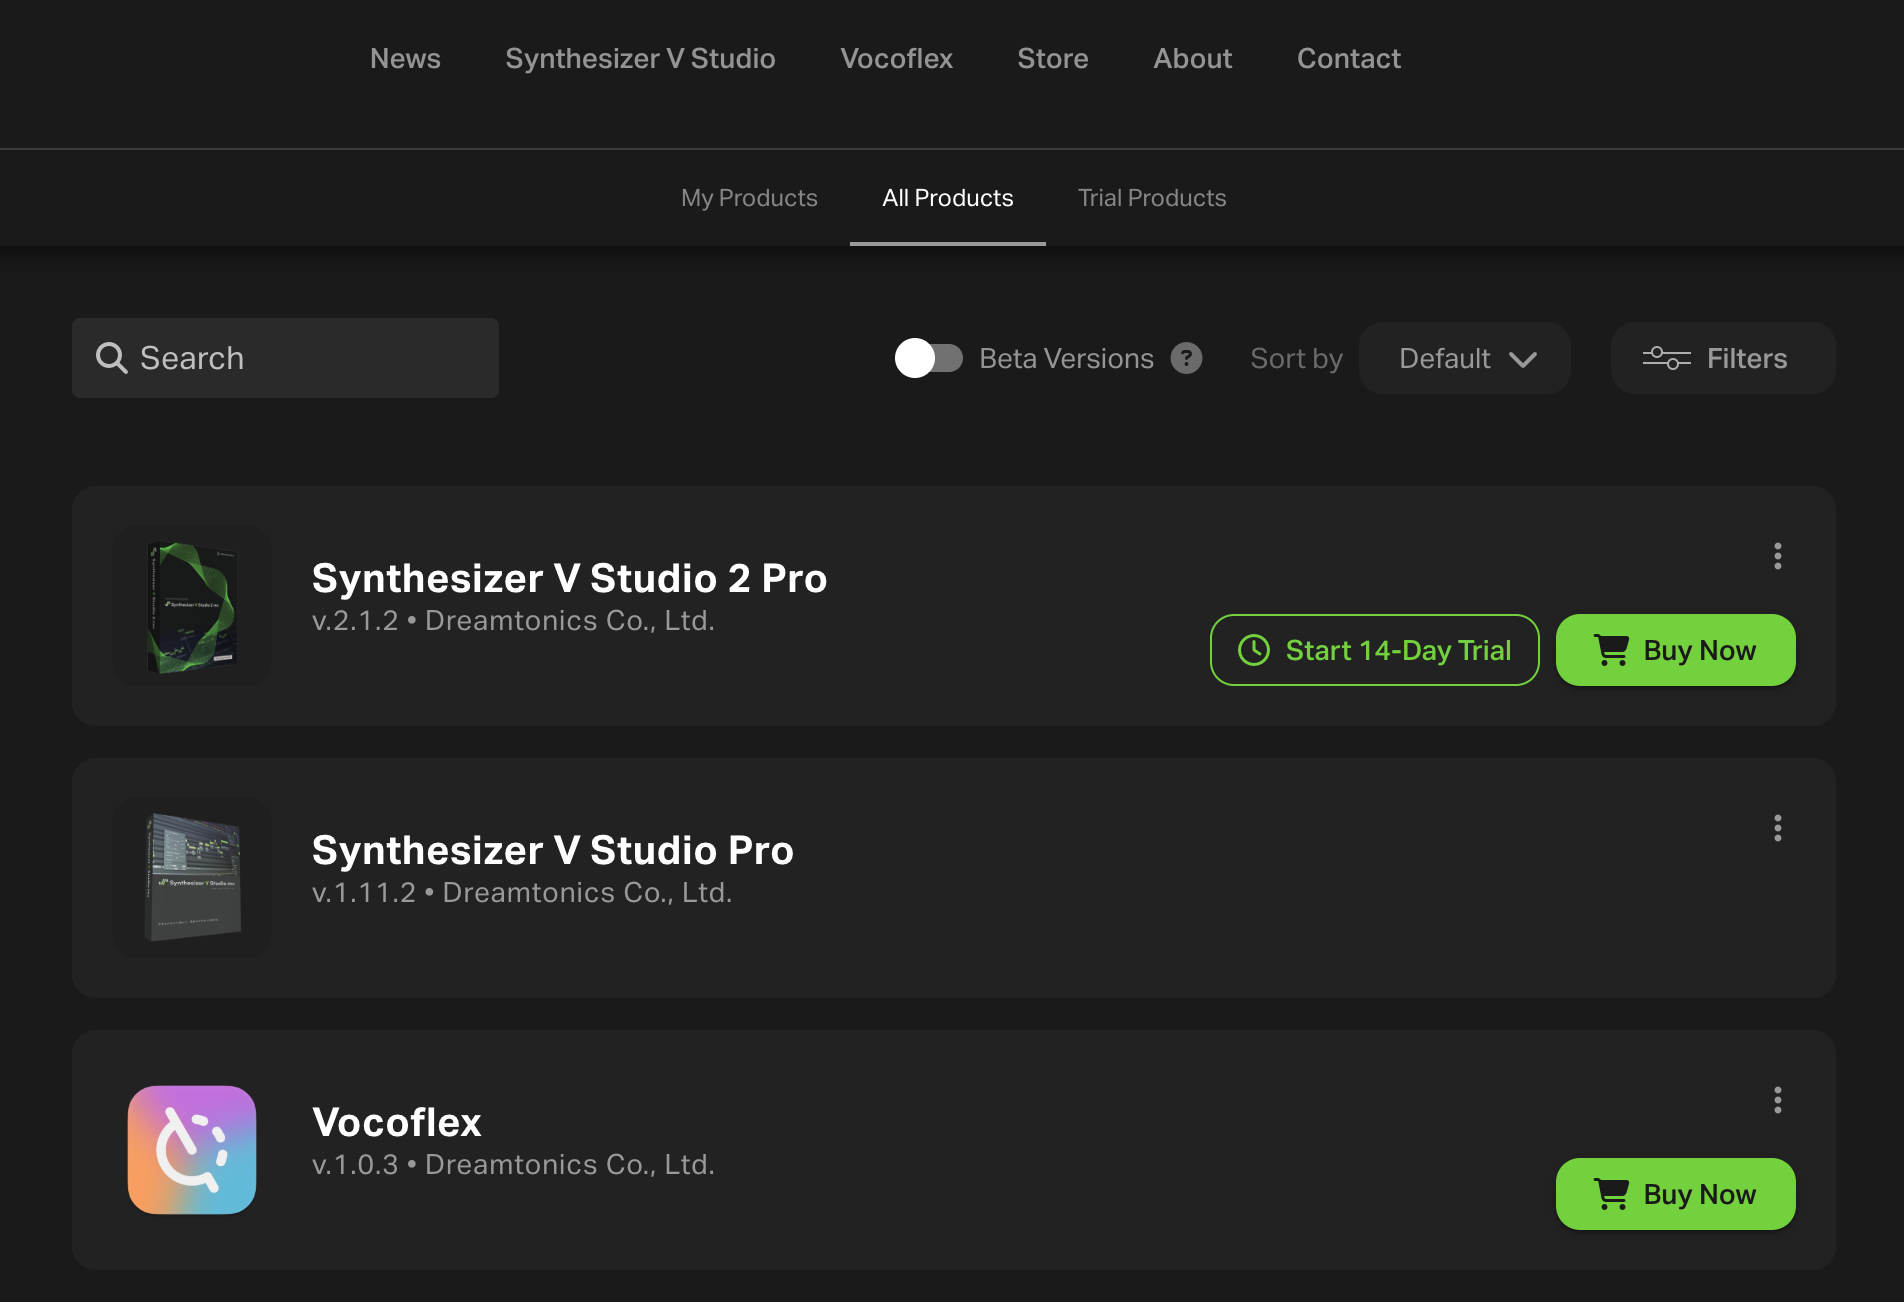Switch to the Trial Products tab
This screenshot has width=1904, height=1302.
pos(1152,198)
